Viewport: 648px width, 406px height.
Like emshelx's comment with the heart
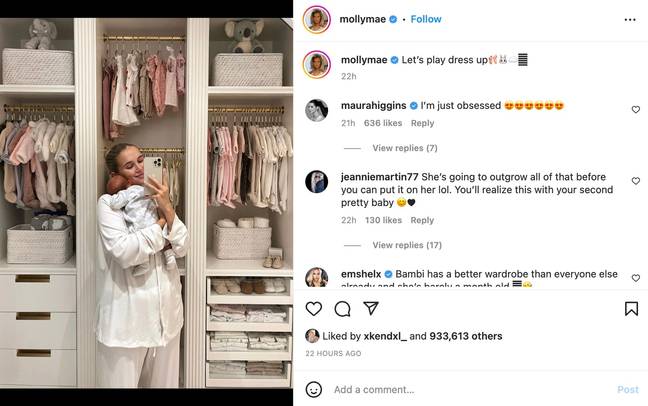[636, 278]
